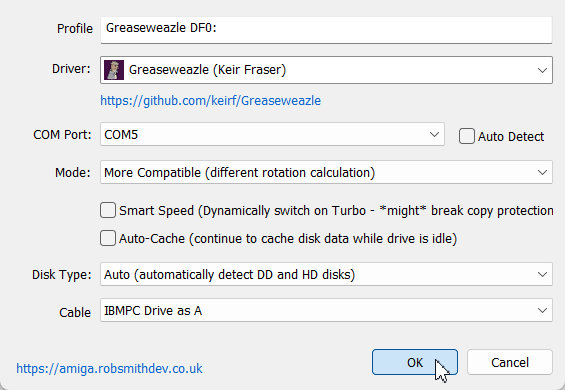The height and width of the screenshot is (390, 565).
Task: Open the Greaseweazle GitHub link
Action: (x=210, y=101)
